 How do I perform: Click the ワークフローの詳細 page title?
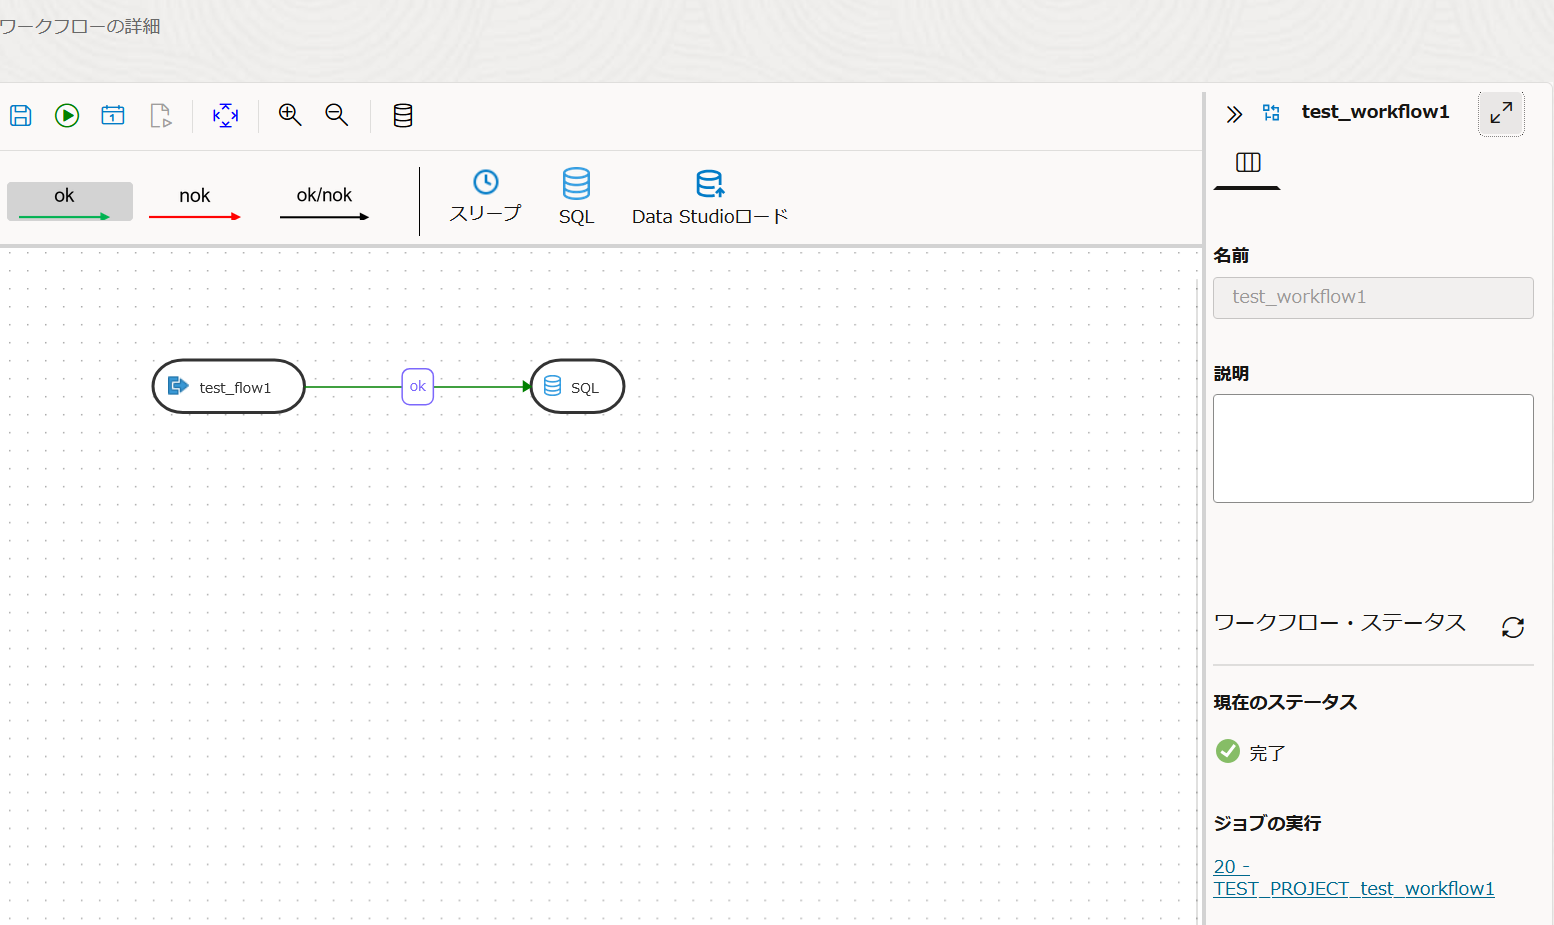(80, 26)
